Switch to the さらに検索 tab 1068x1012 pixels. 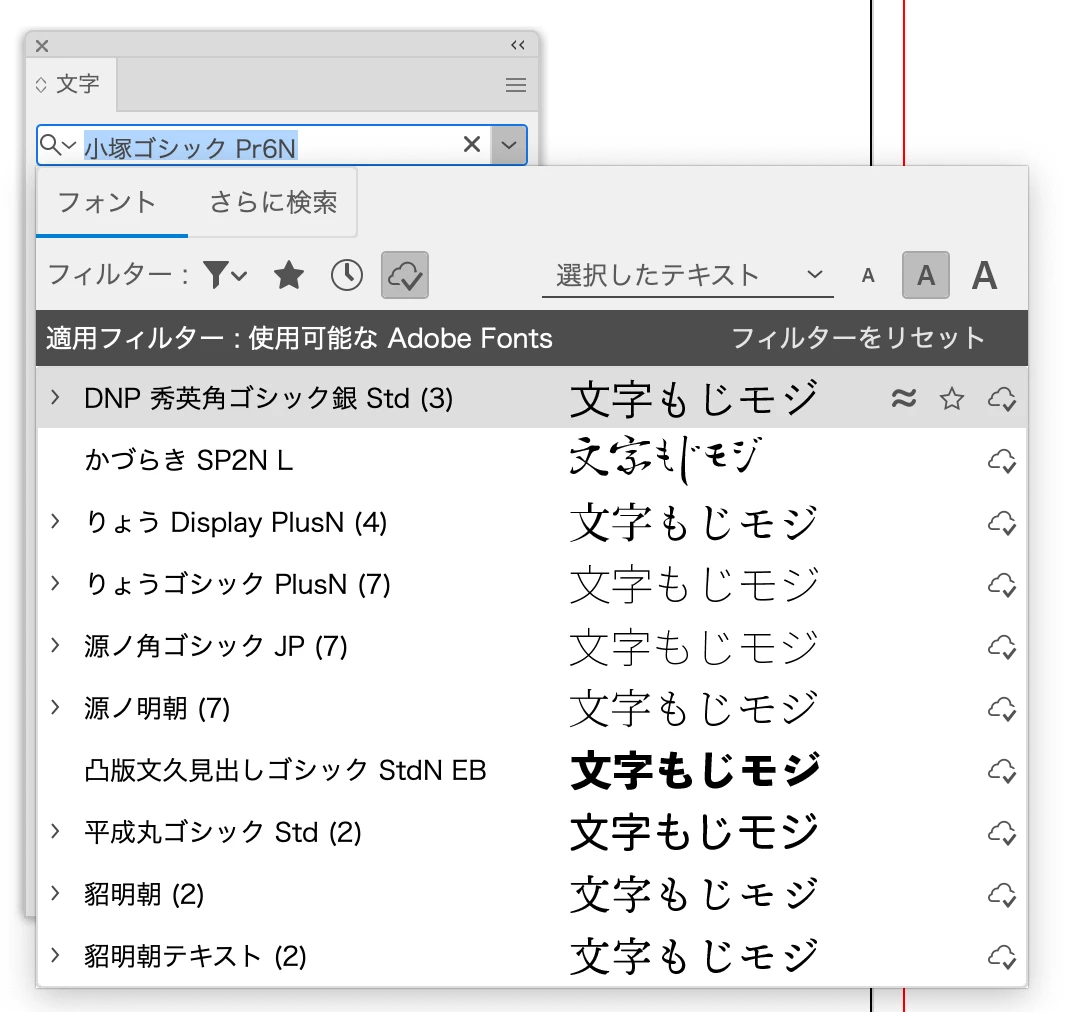[273, 202]
